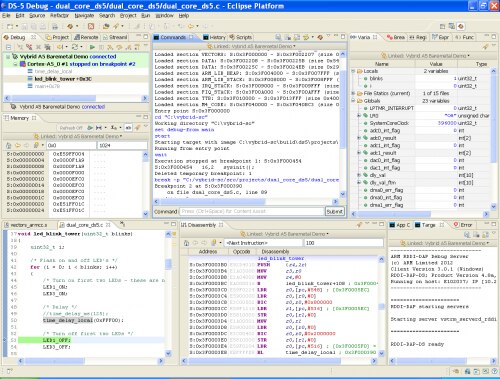Open the File menu
500x379 pixels.
click(6, 16)
